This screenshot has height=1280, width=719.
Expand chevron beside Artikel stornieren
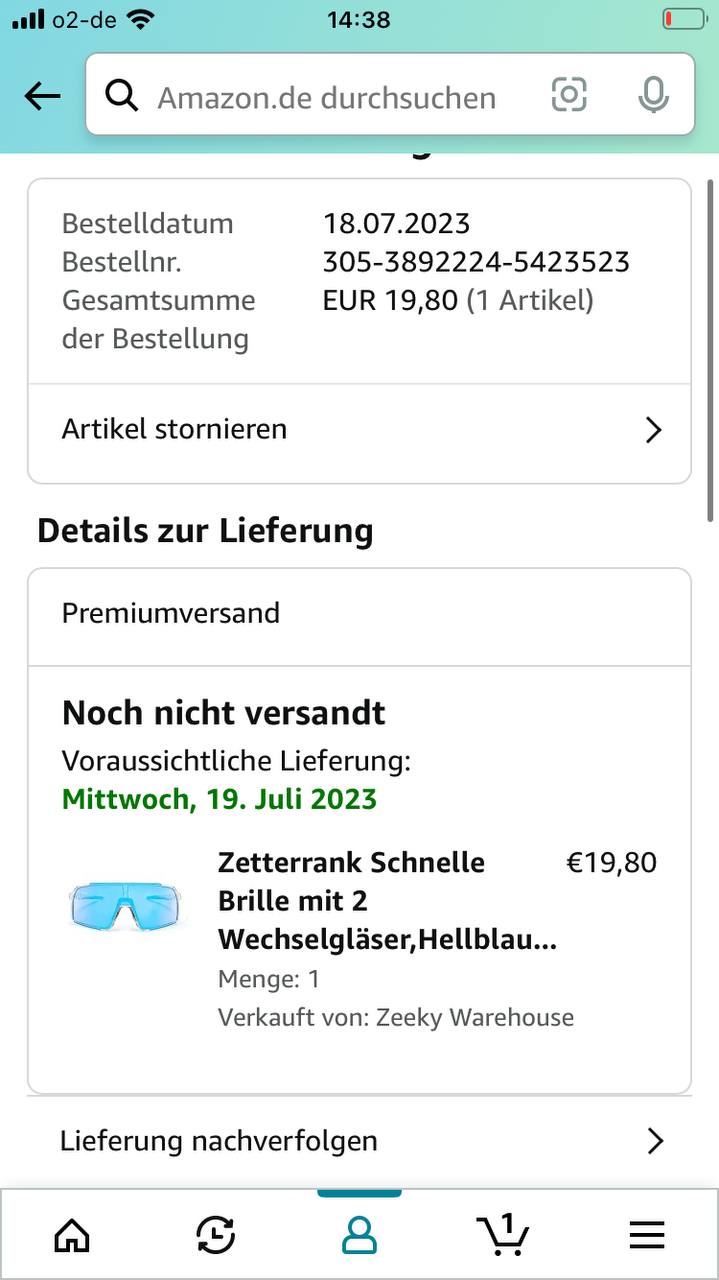[x=653, y=430]
